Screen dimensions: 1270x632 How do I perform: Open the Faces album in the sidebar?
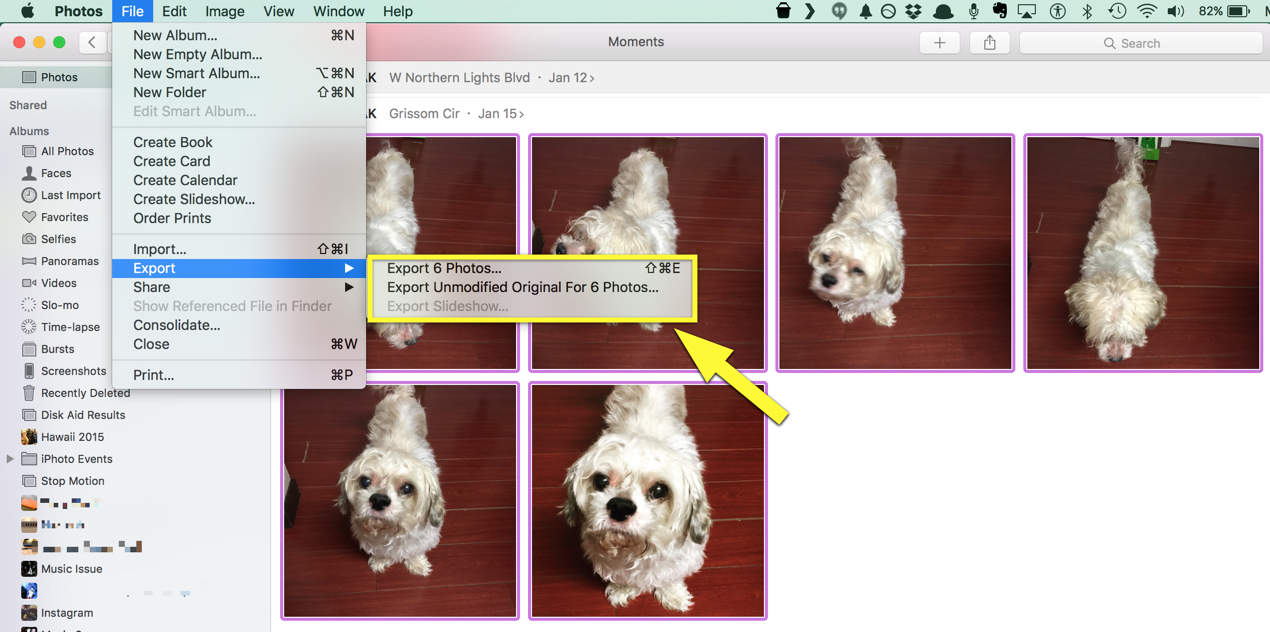pos(56,173)
